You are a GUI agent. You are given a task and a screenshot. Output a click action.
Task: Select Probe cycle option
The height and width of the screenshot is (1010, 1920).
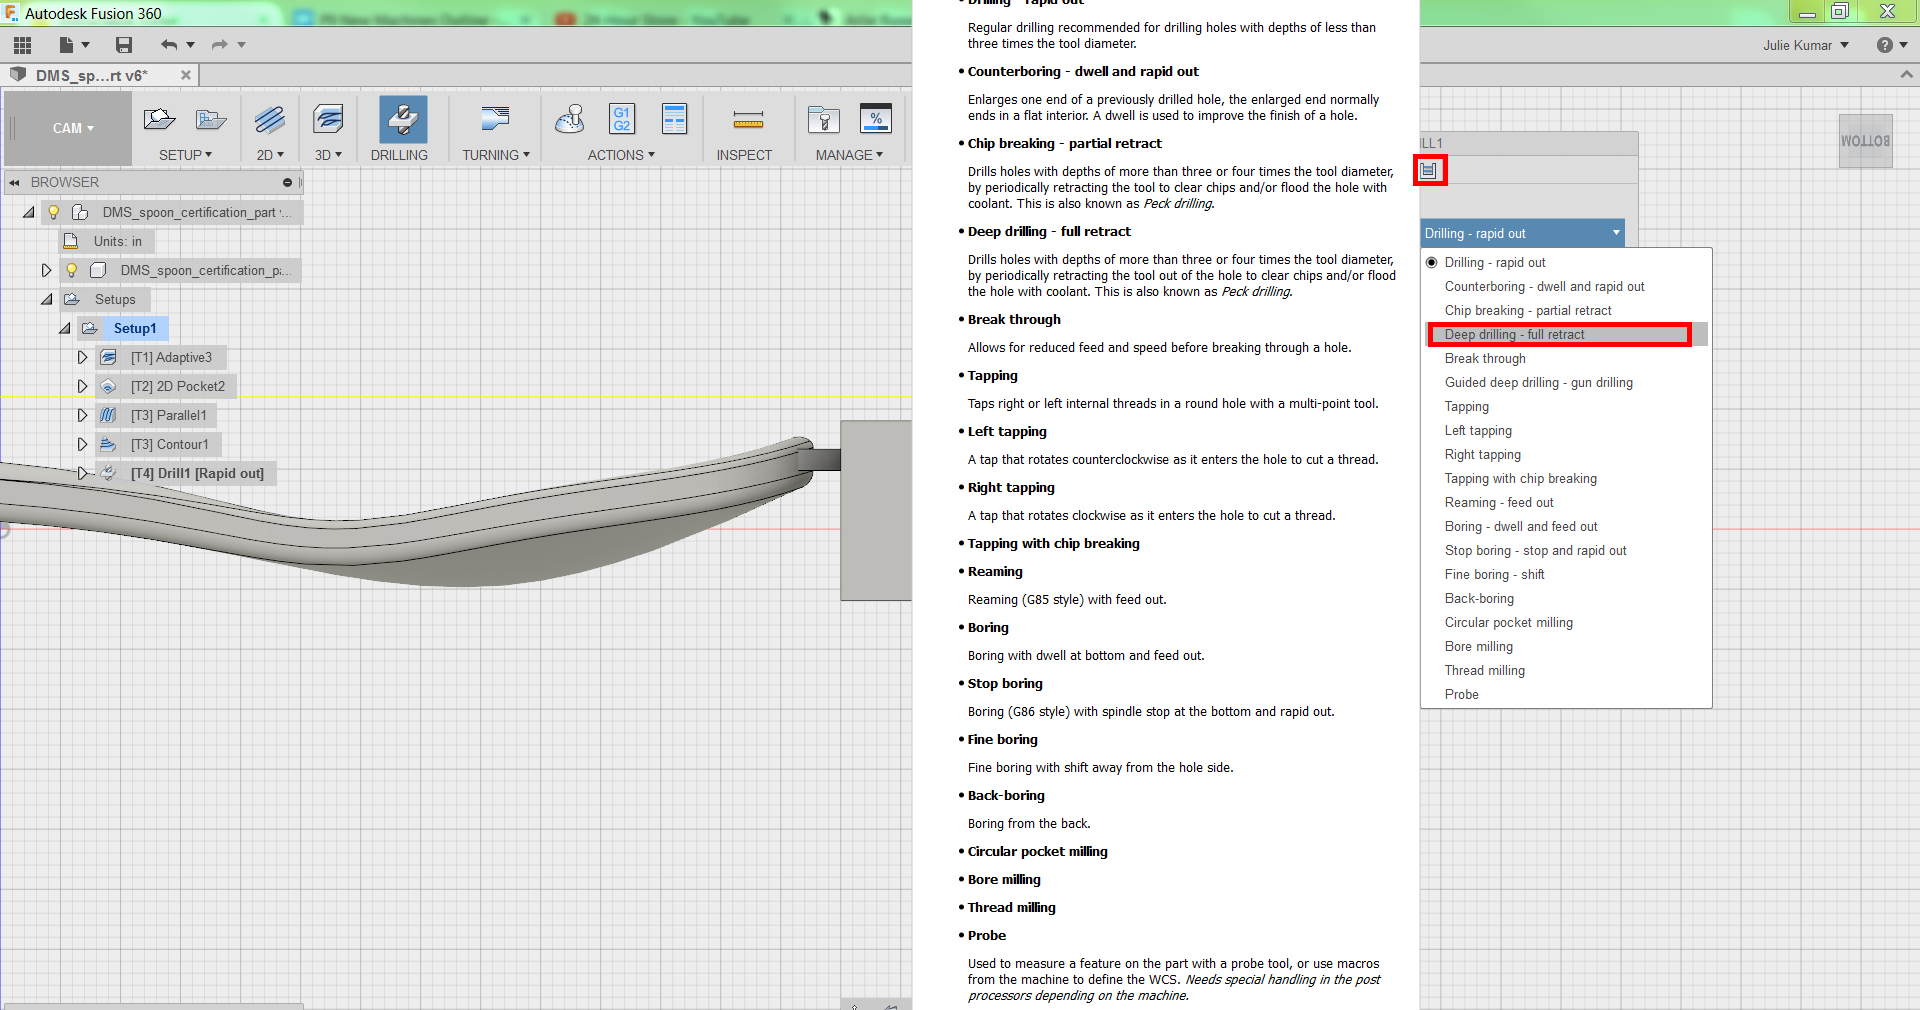click(1461, 695)
